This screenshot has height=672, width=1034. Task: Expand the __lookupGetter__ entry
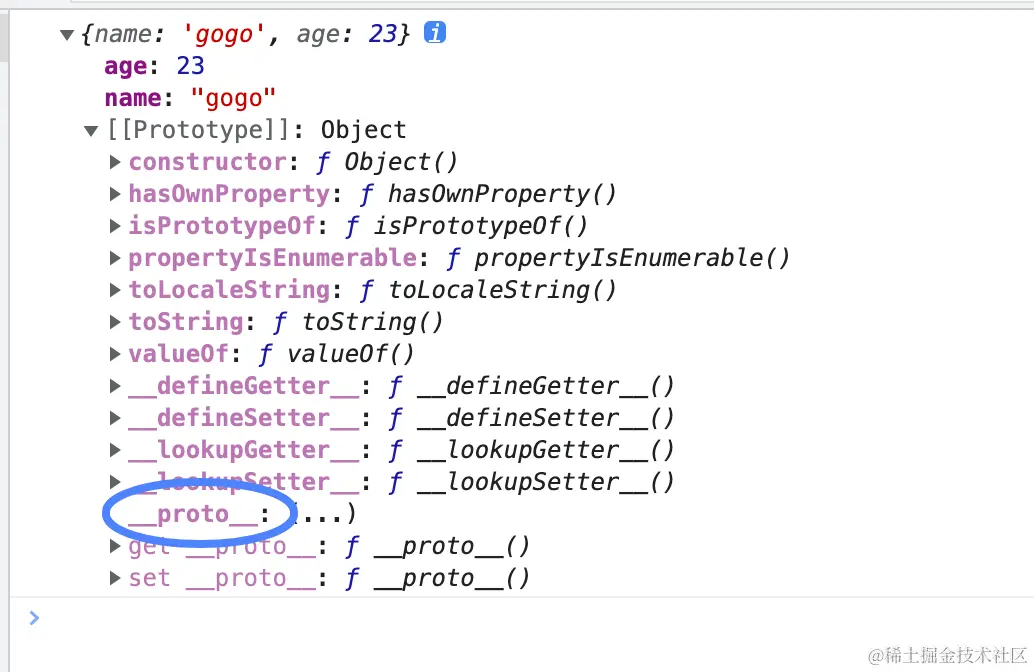[115, 450]
